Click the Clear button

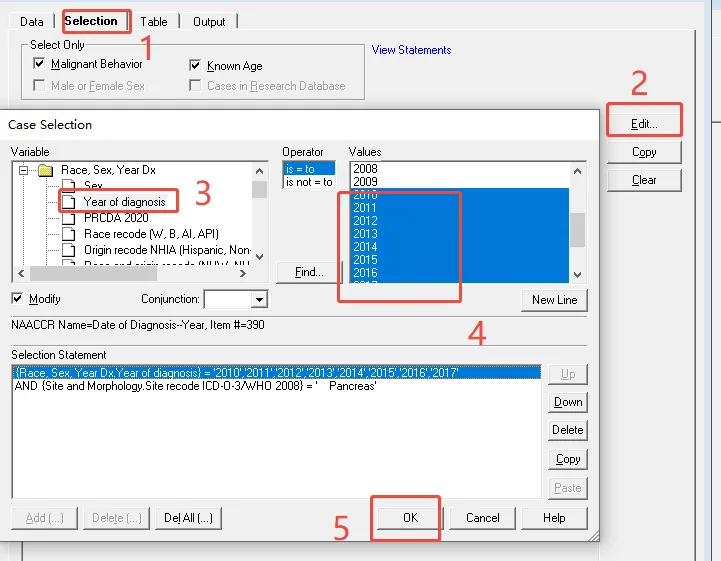pos(644,180)
